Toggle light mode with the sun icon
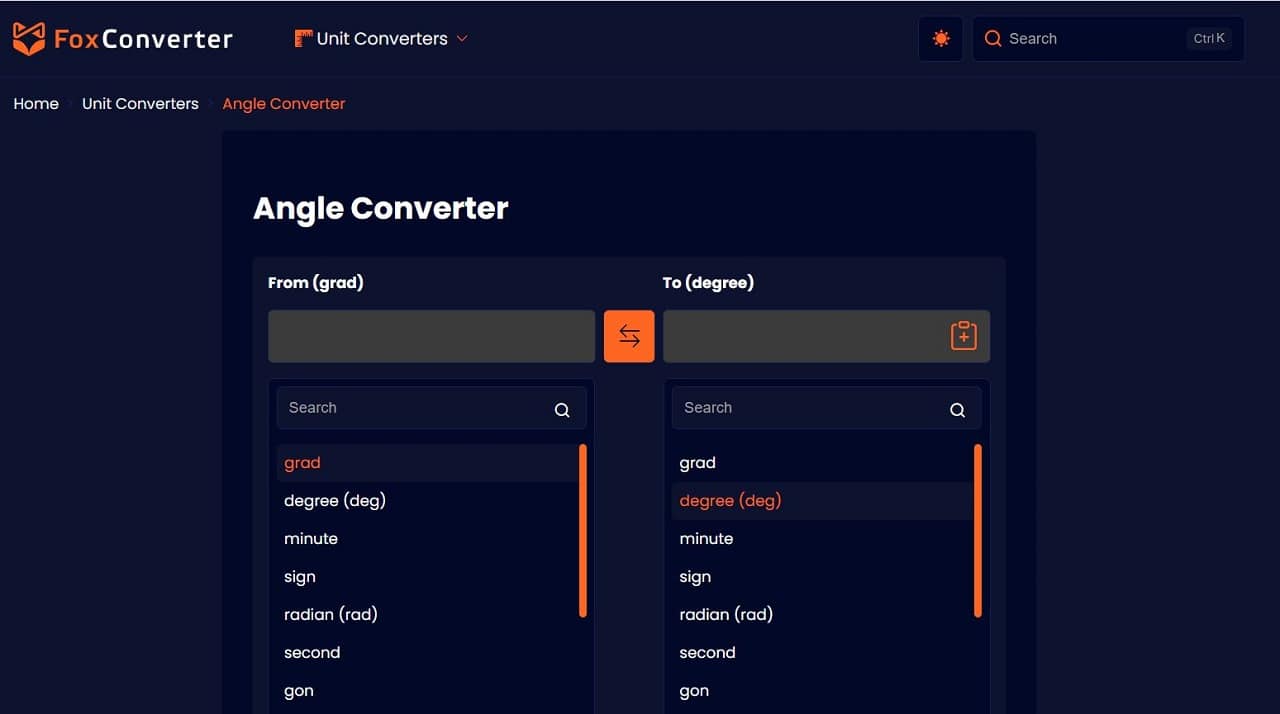 940,38
